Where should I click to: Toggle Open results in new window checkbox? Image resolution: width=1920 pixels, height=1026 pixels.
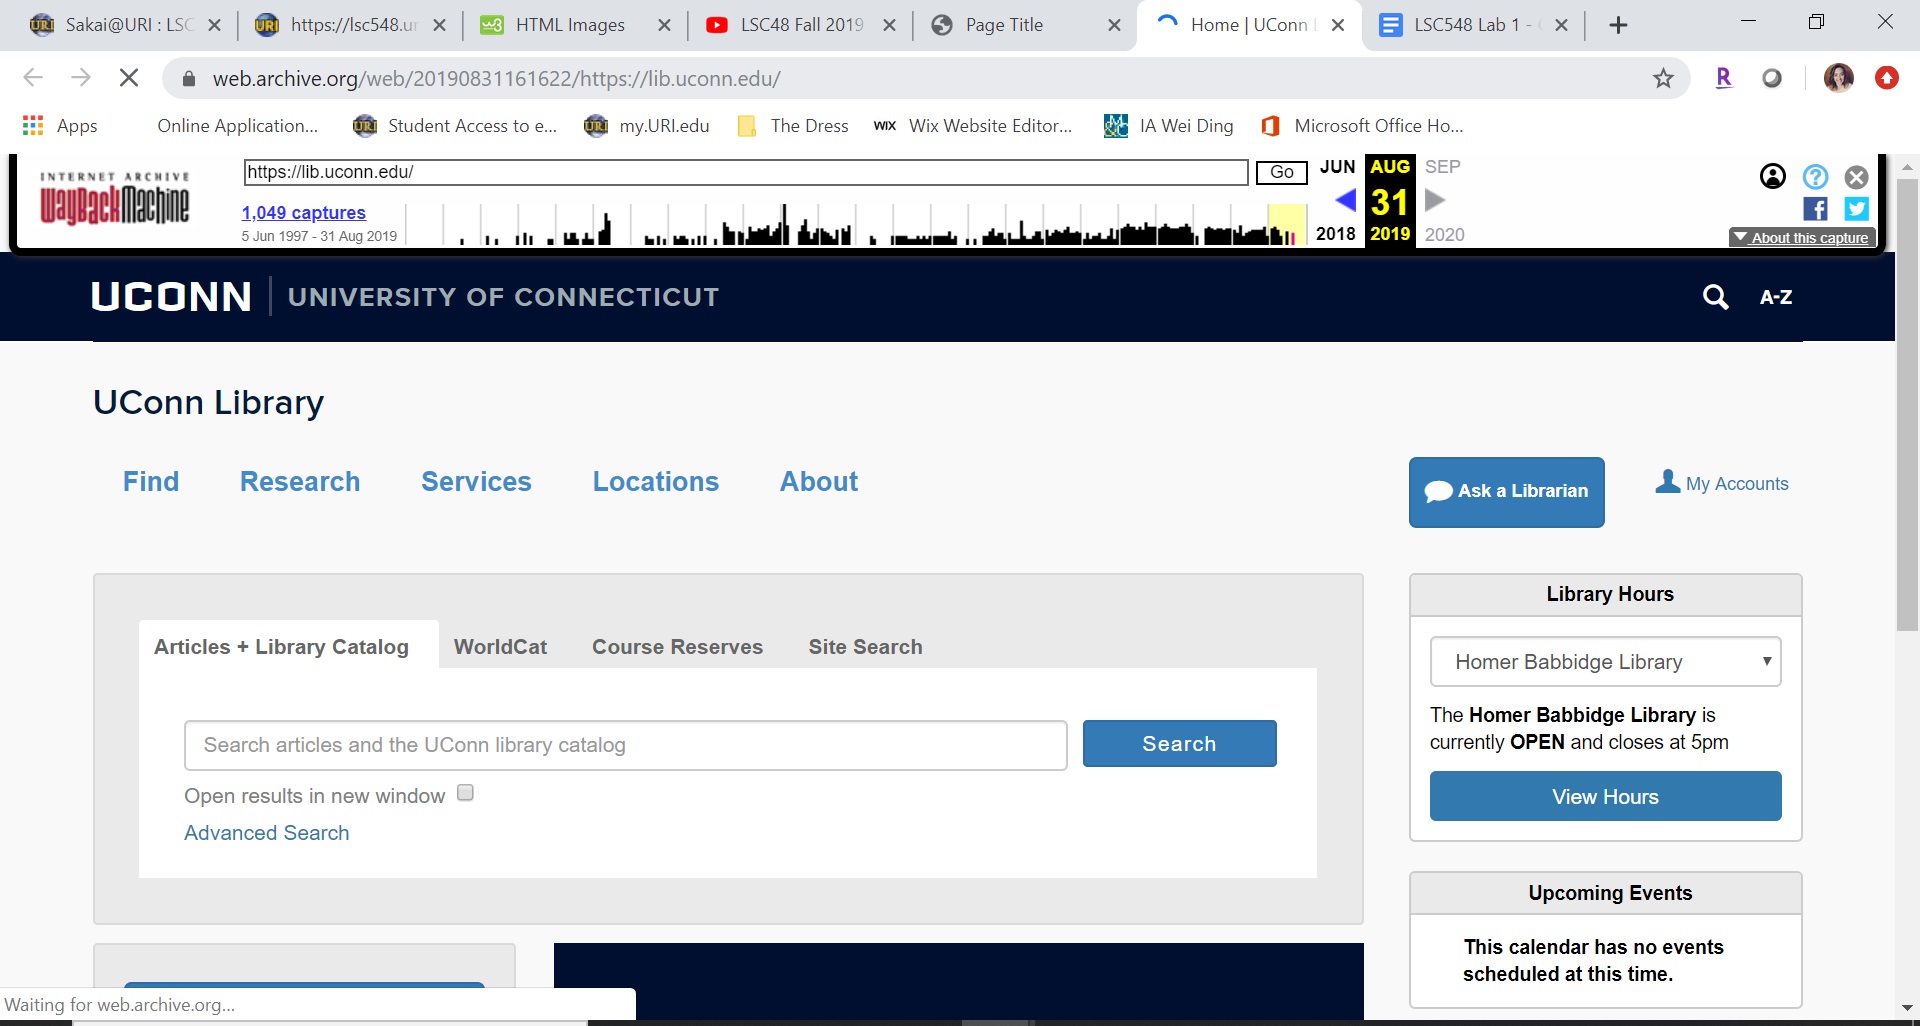[x=465, y=793]
